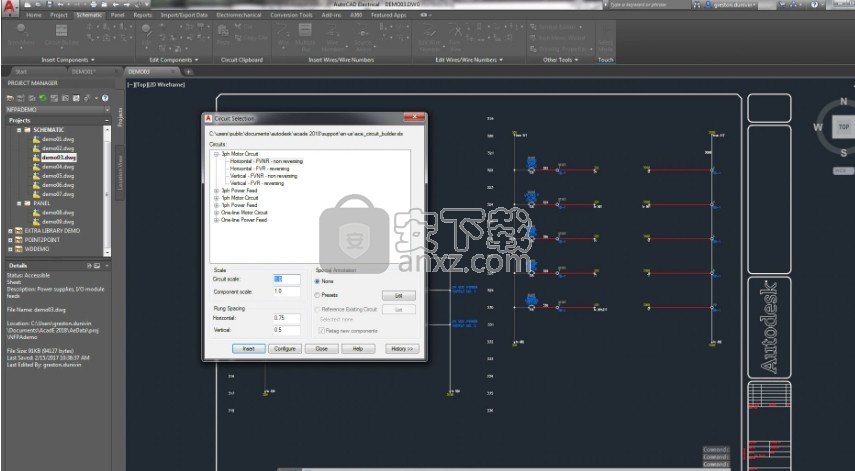Image resolution: width=855 pixels, height=471 pixels.
Task: Click the Vertical rung spacing field
Action: click(287, 330)
